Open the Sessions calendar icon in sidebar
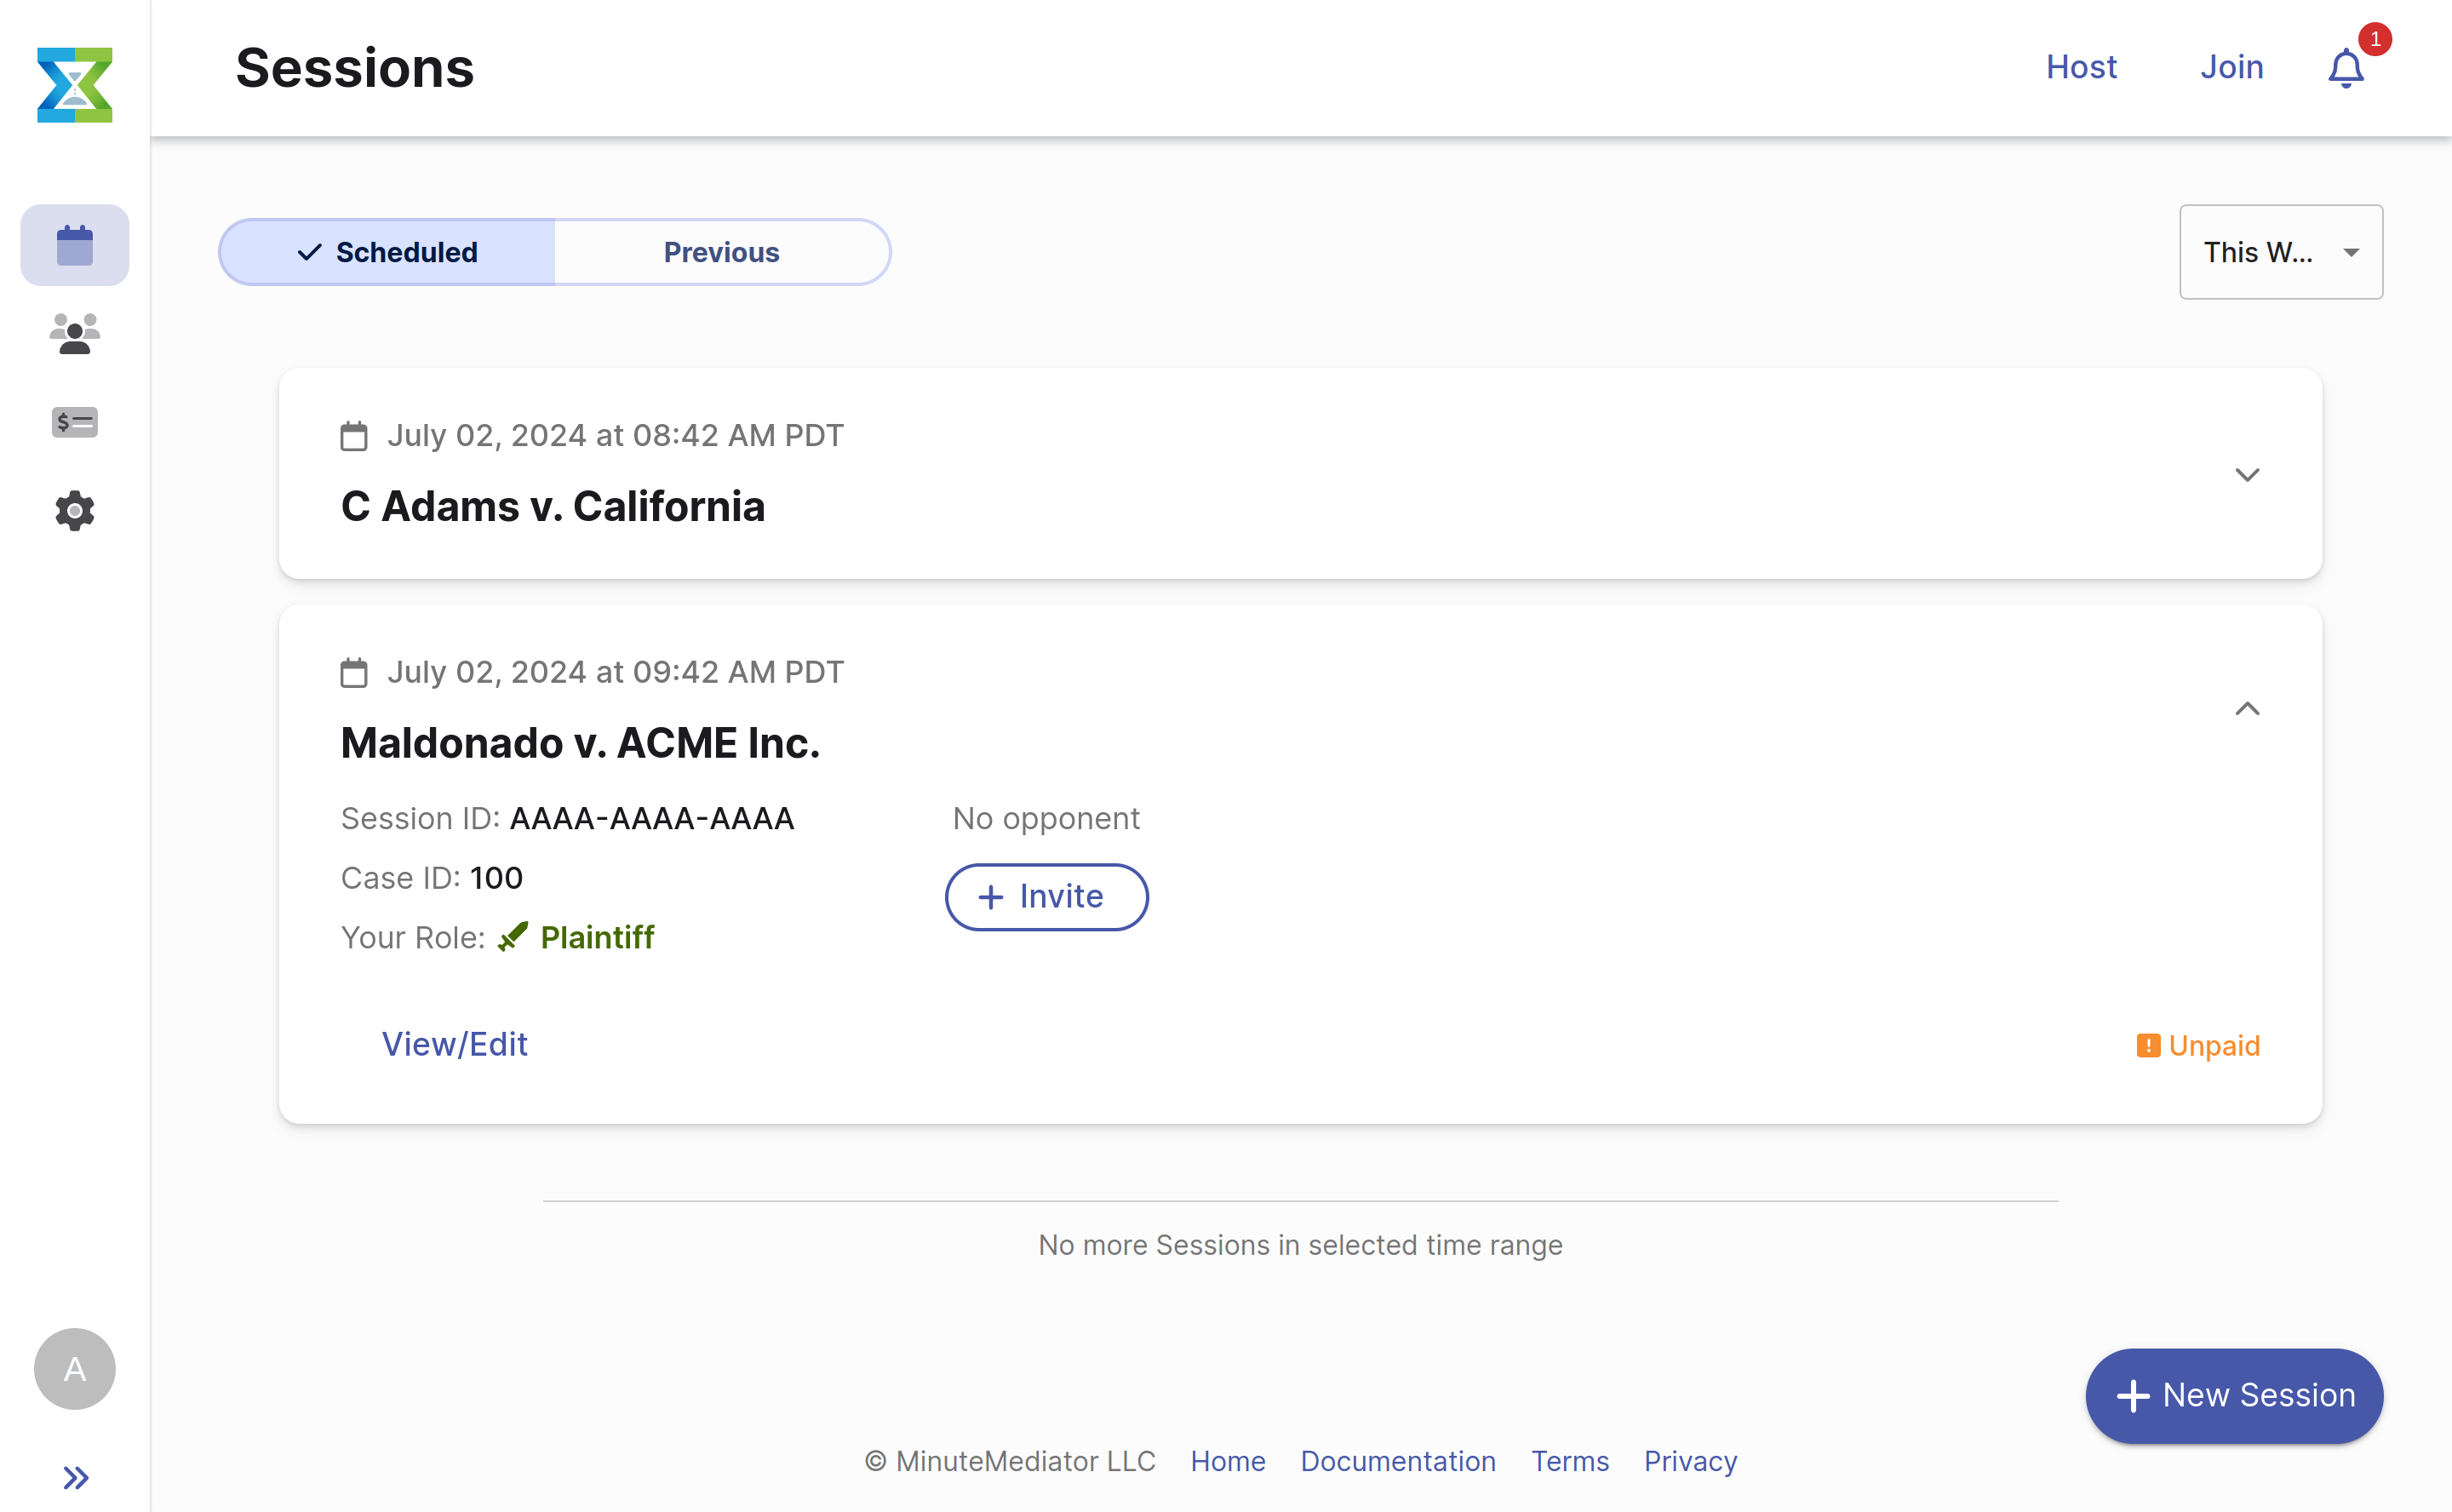This screenshot has height=1512, width=2452. pos(74,244)
